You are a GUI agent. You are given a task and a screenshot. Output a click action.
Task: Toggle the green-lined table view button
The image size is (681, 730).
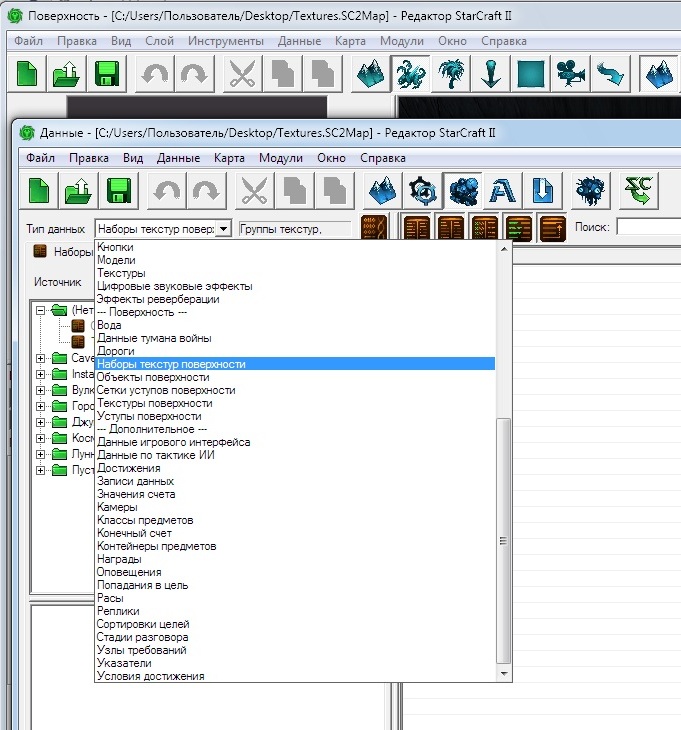[x=485, y=228]
